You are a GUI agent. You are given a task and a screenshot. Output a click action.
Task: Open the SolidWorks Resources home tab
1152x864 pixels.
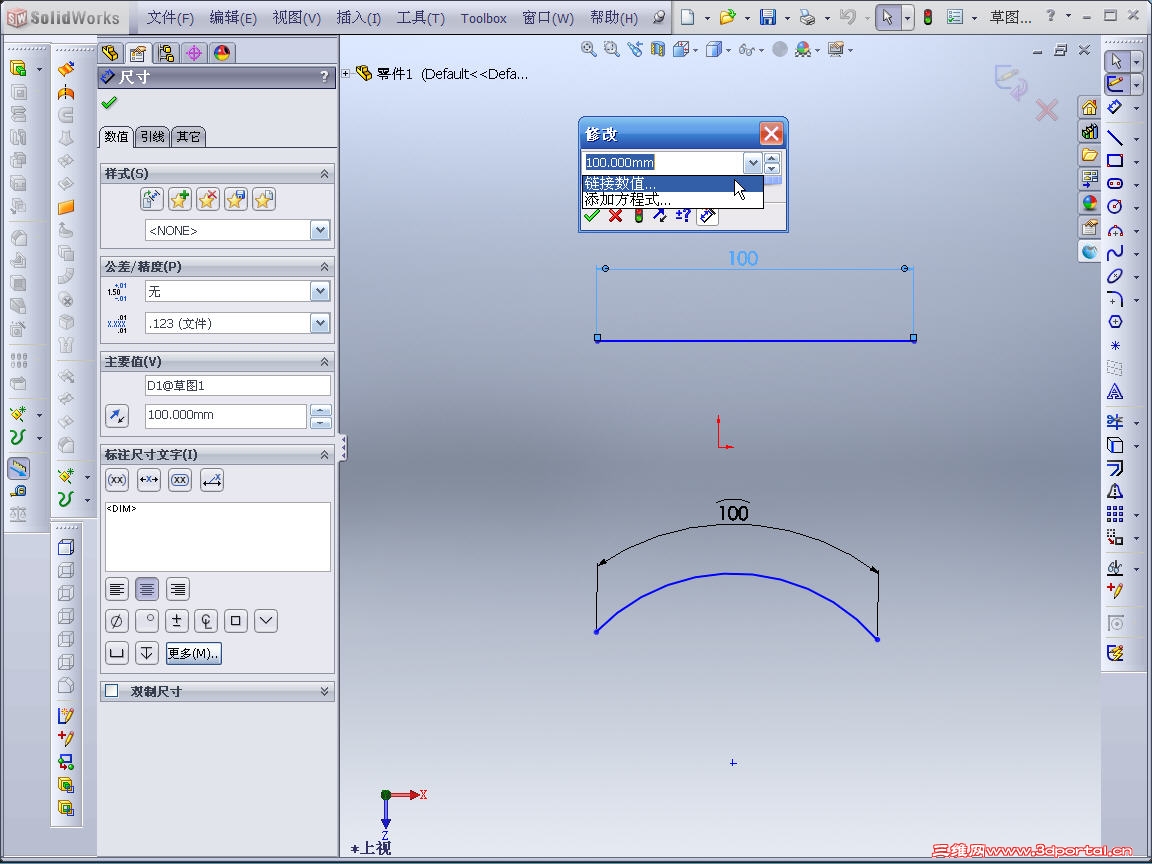pos(1089,108)
